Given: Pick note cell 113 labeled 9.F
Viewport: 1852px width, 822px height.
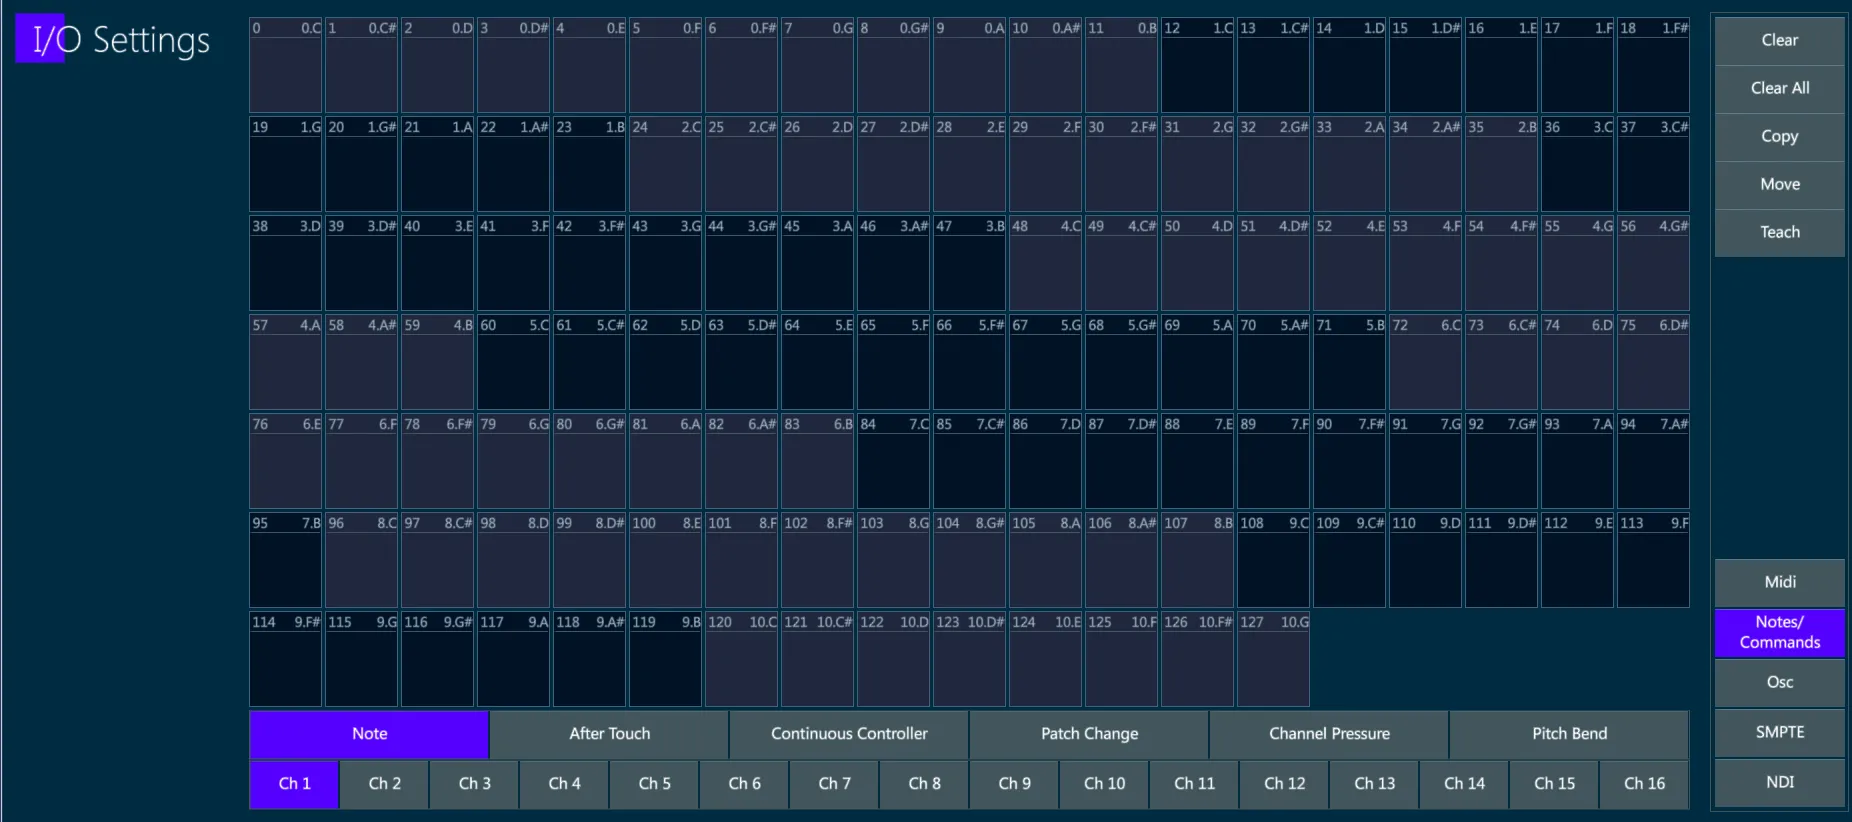Looking at the screenshot, I should 1654,561.
